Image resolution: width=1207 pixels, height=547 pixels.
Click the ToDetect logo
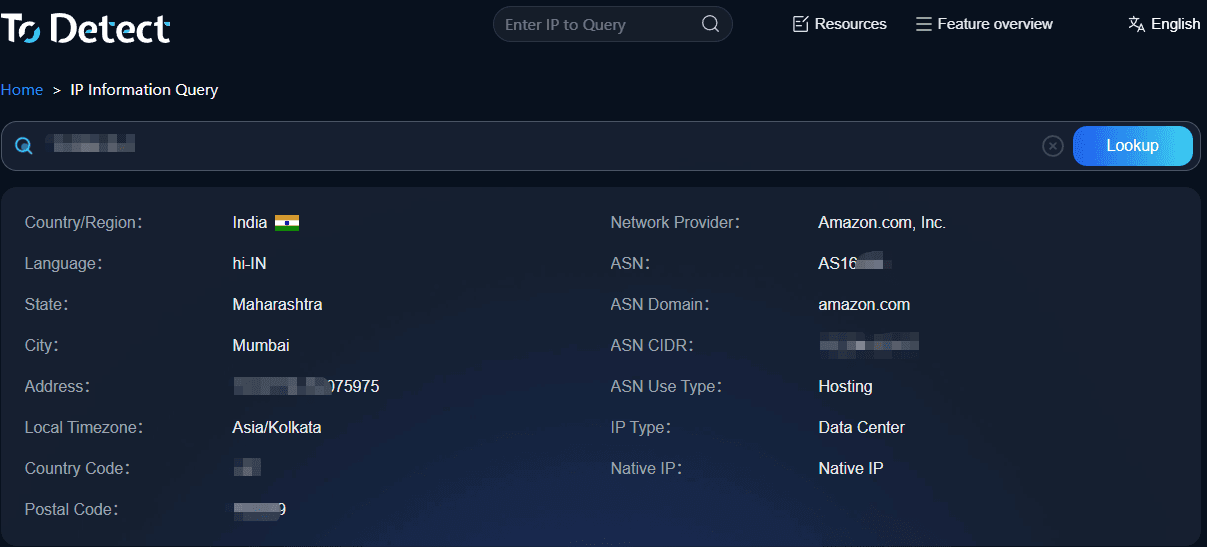point(86,28)
